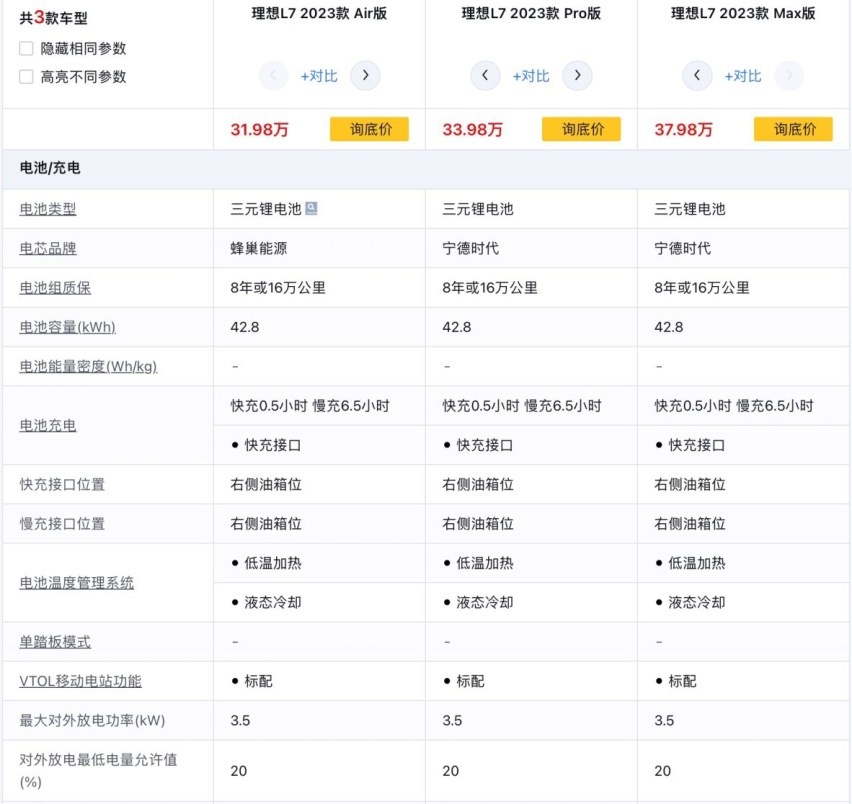This screenshot has height=804, width=852.
Task: Check the 隐藏相同参数 checkbox
Action: point(26,48)
